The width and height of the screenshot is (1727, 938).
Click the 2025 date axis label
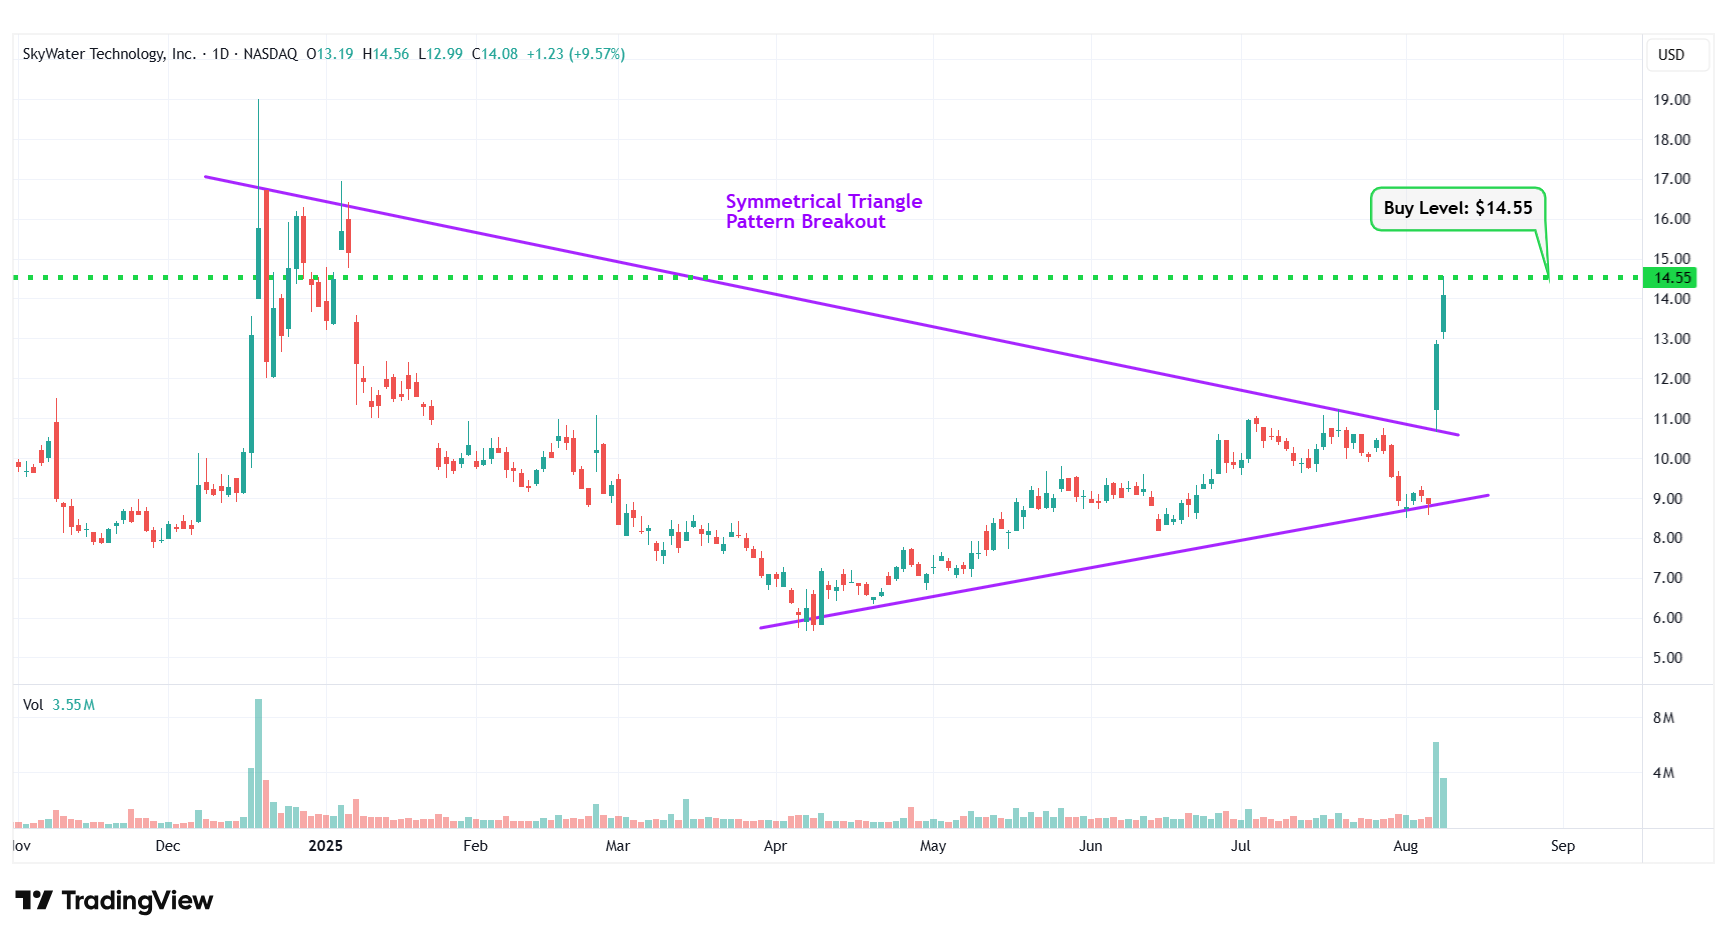[326, 846]
